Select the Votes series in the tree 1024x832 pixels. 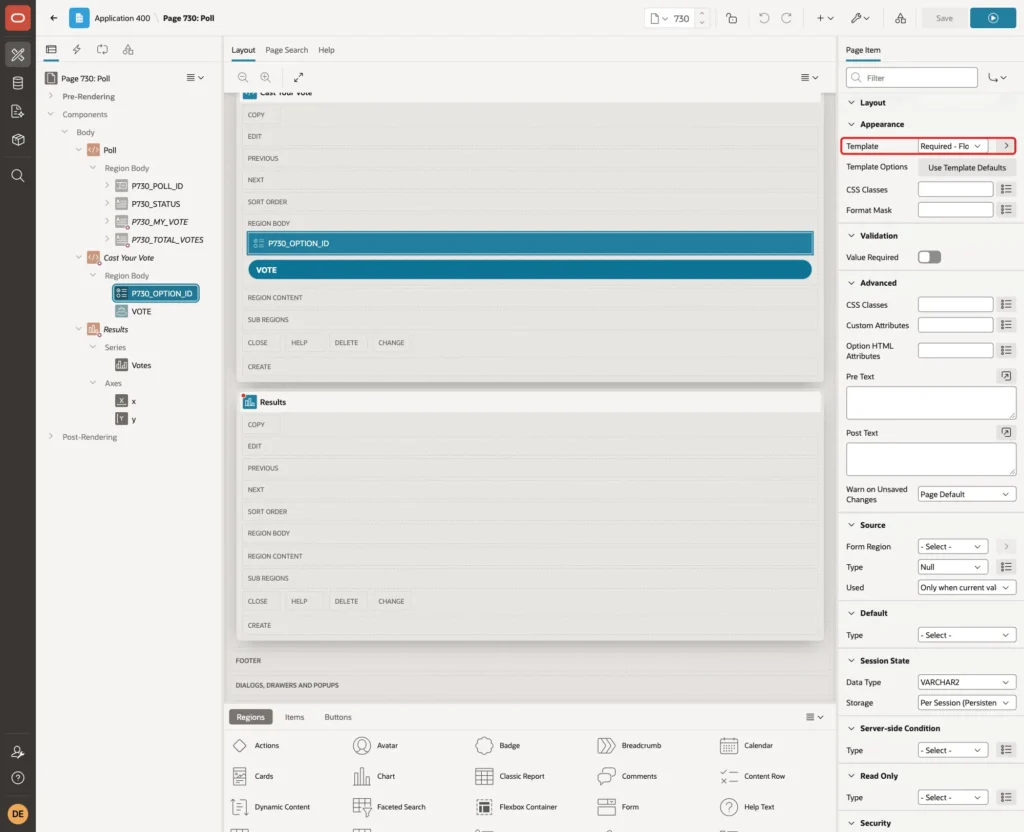tap(141, 365)
